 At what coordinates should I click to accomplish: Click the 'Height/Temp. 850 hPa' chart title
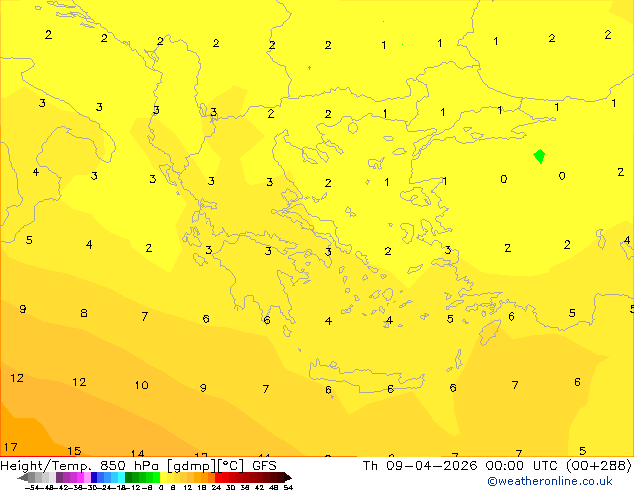81,466
